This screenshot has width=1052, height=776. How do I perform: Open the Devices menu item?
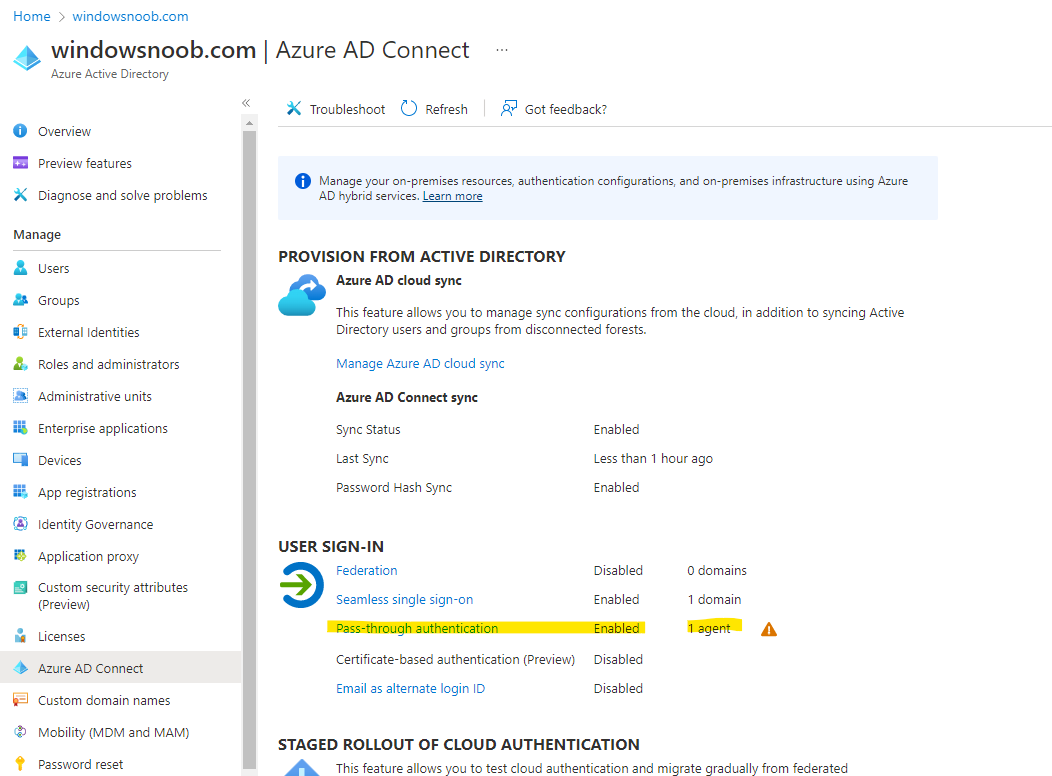pos(60,460)
